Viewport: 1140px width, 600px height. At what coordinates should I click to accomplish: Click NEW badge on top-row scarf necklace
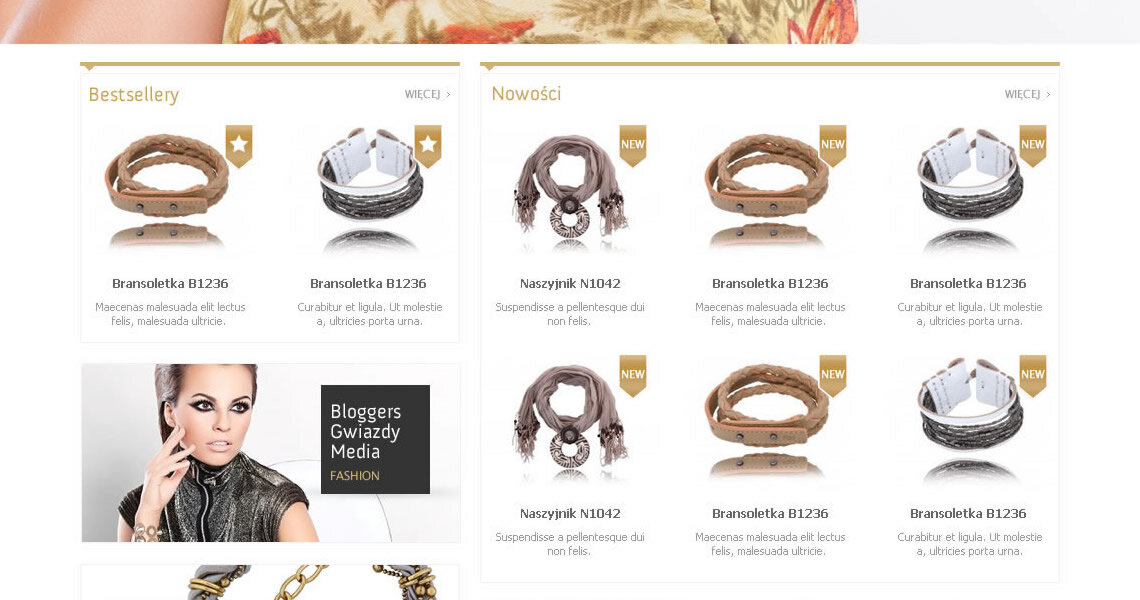point(633,145)
